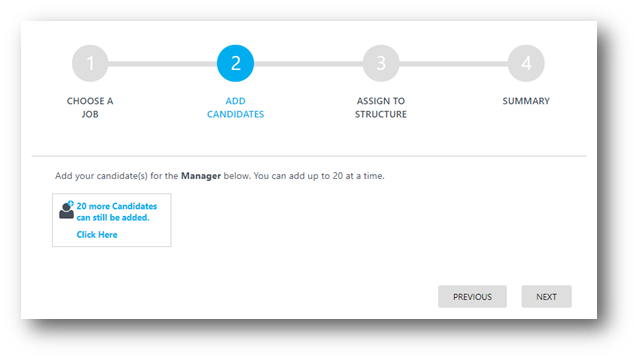Screen dimensions: 639x361
Task: Click the plus badge on the person icon
Action: click(71, 203)
